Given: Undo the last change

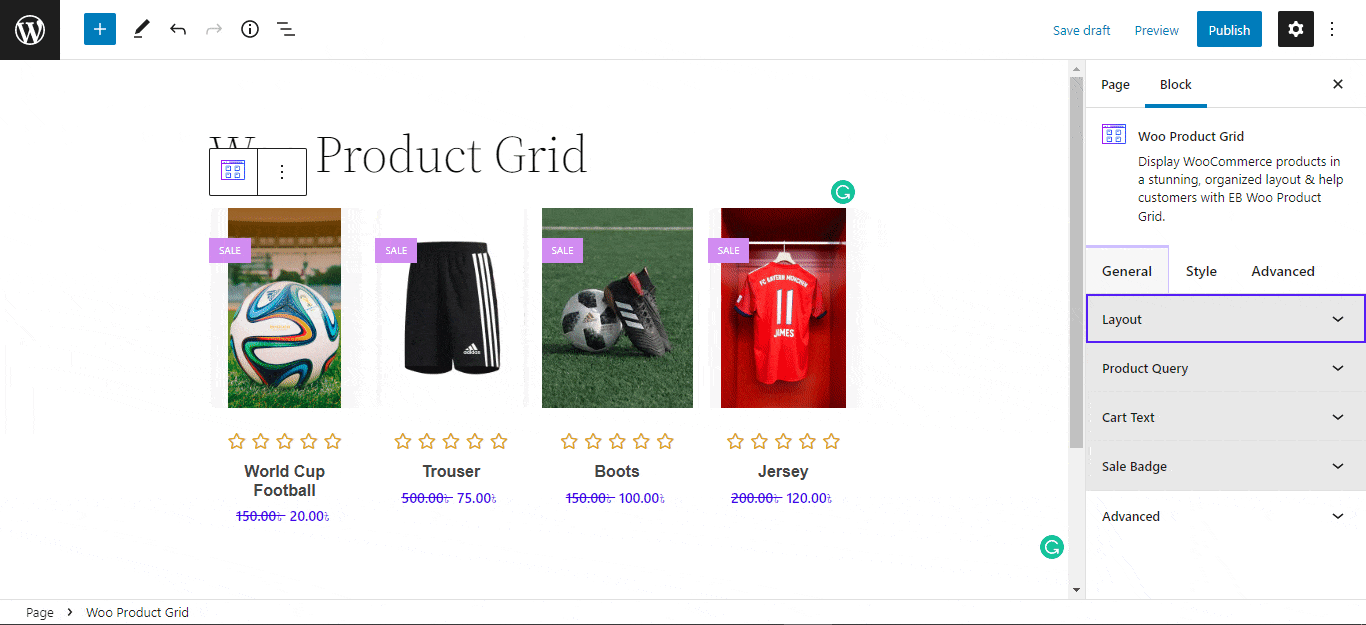Looking at the screenshot, I should [x=177, y=29].
